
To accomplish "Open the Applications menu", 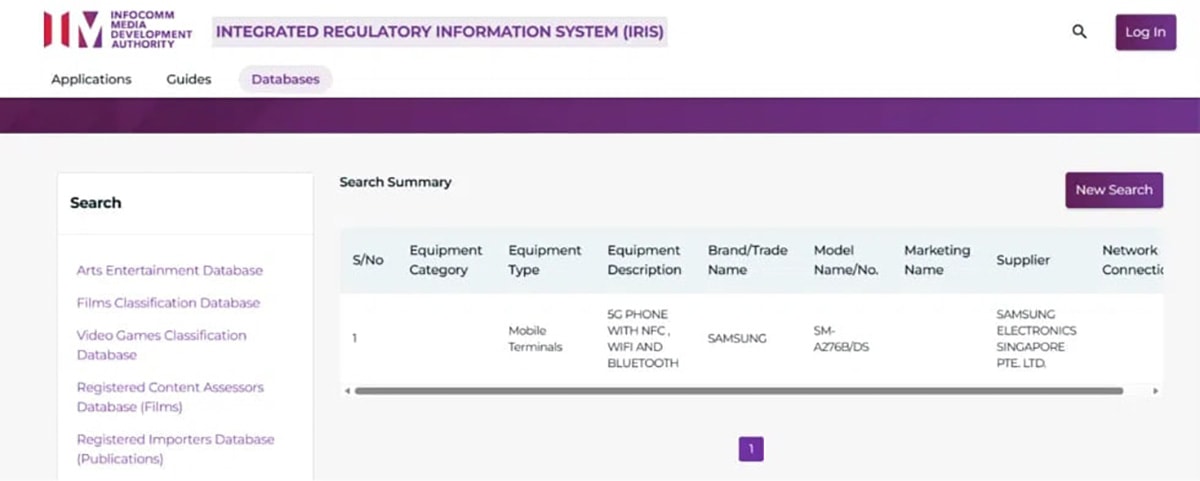I will coord(91,79).
